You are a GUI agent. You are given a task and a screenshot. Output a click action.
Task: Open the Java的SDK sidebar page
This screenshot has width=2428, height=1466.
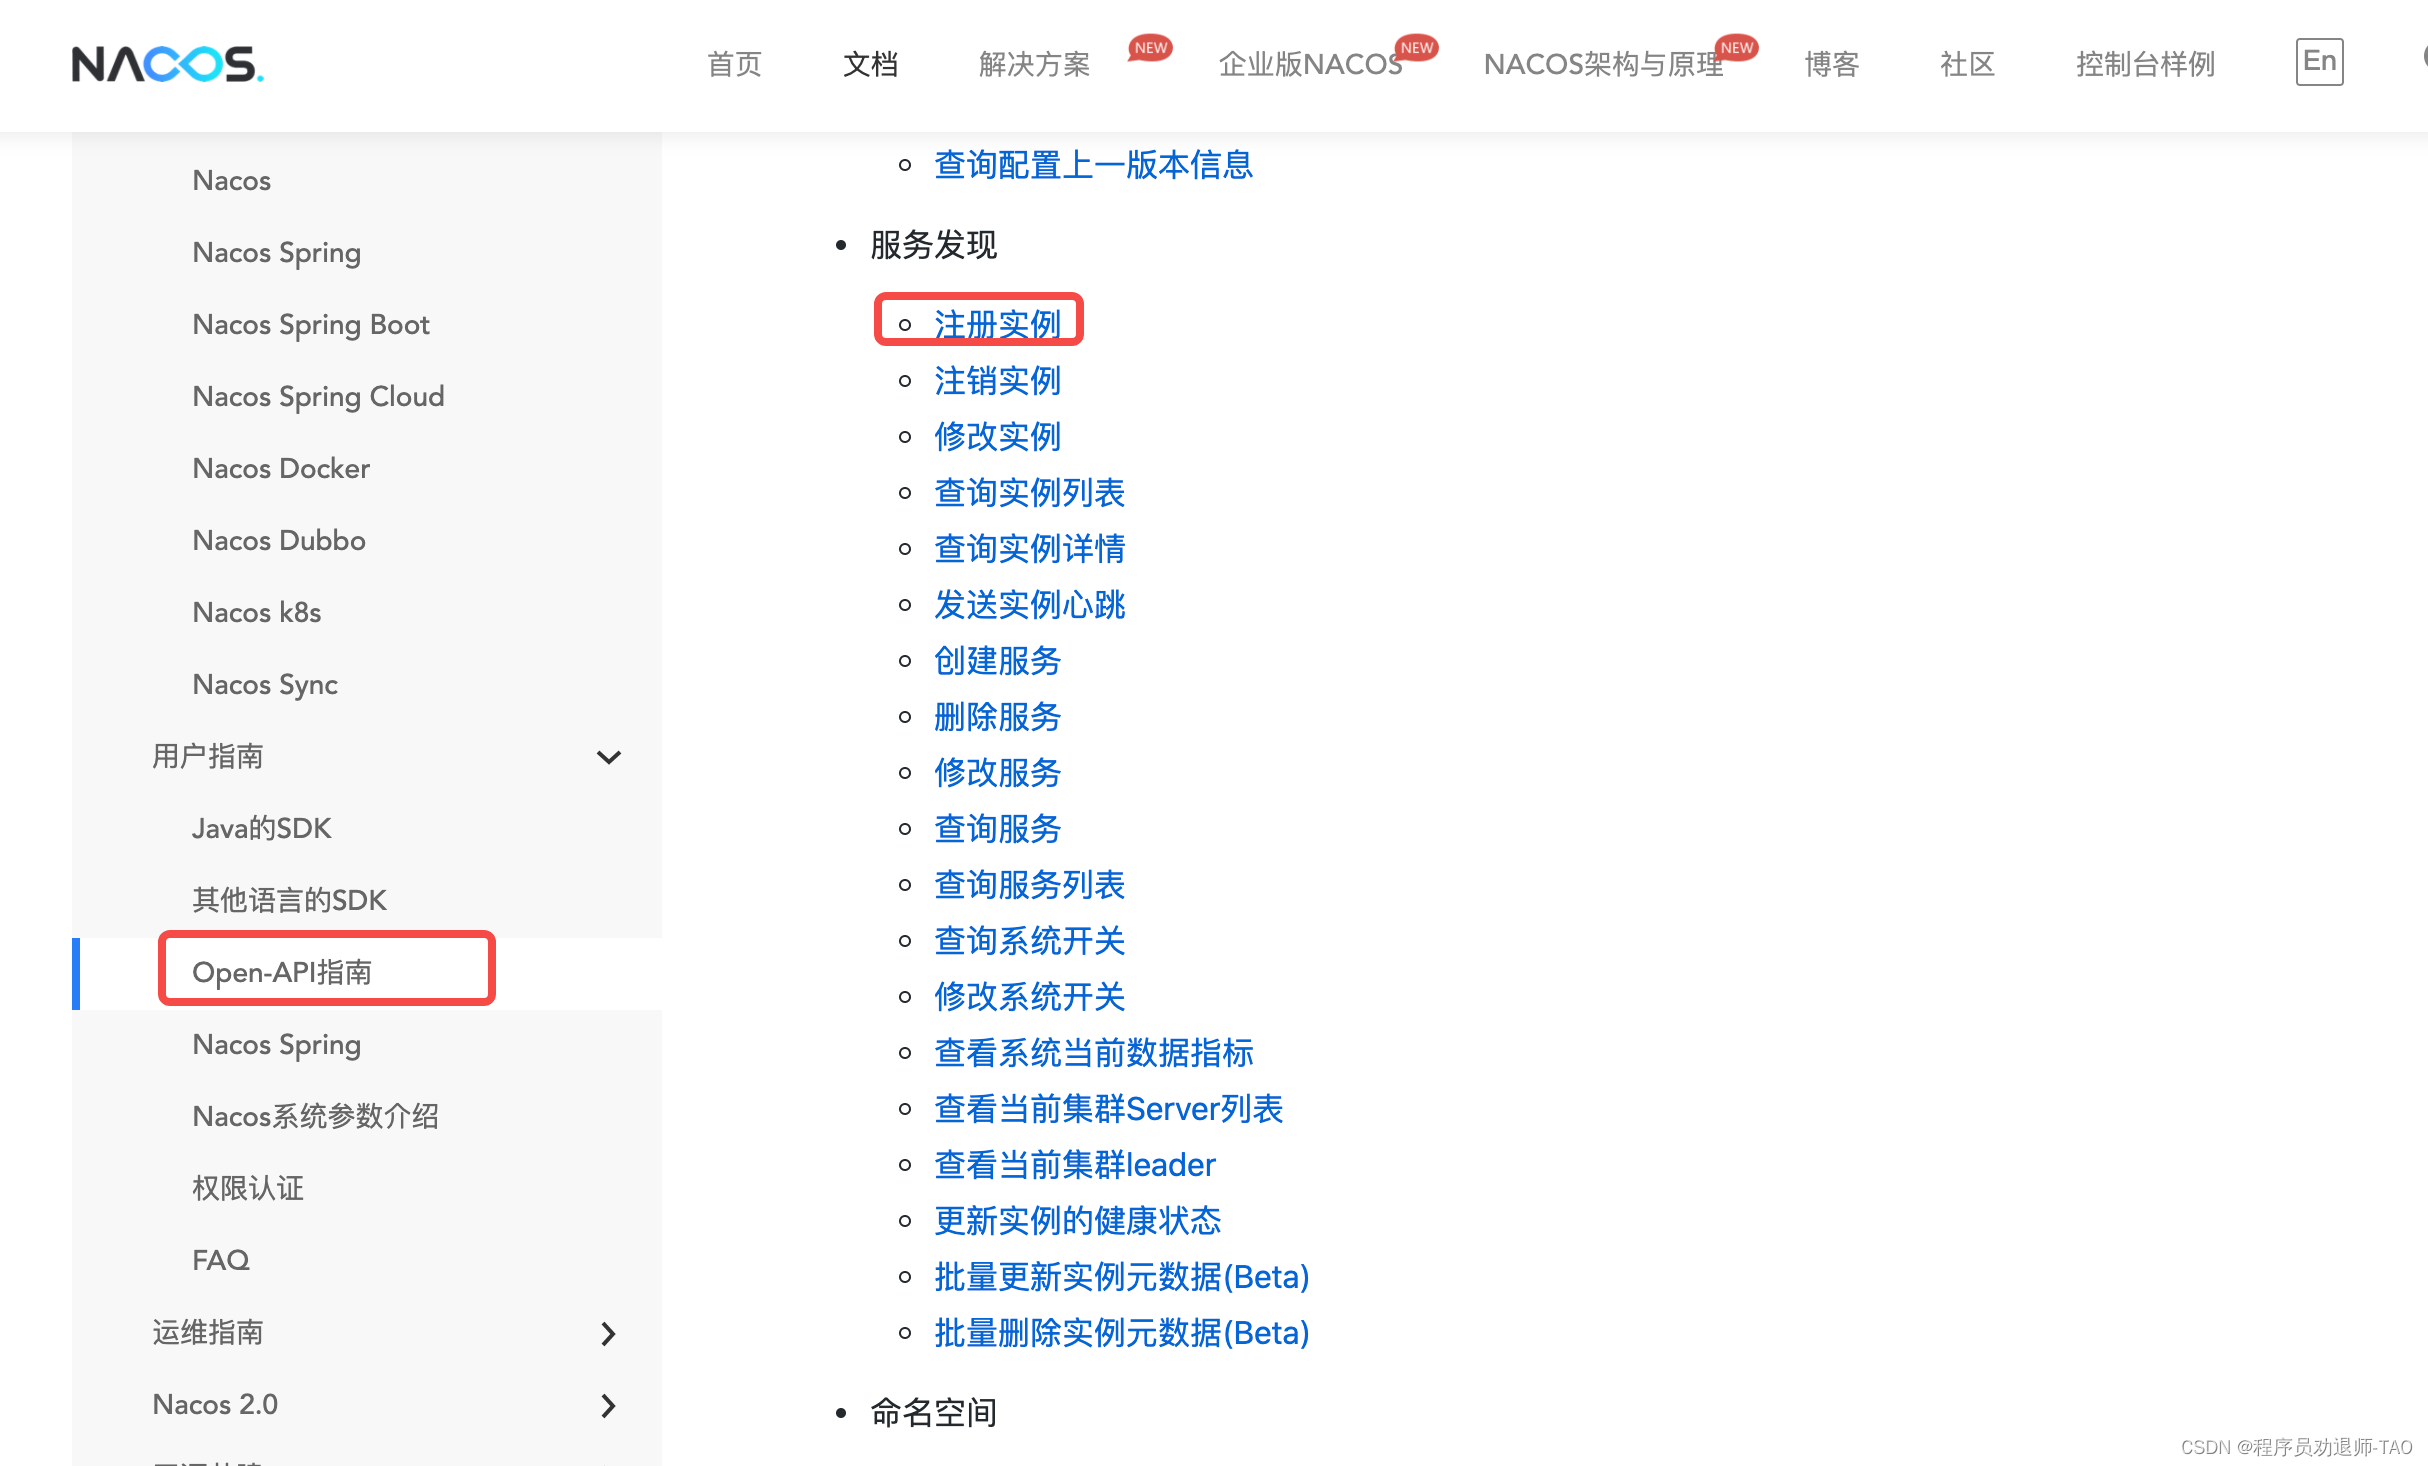pos(261,828)
